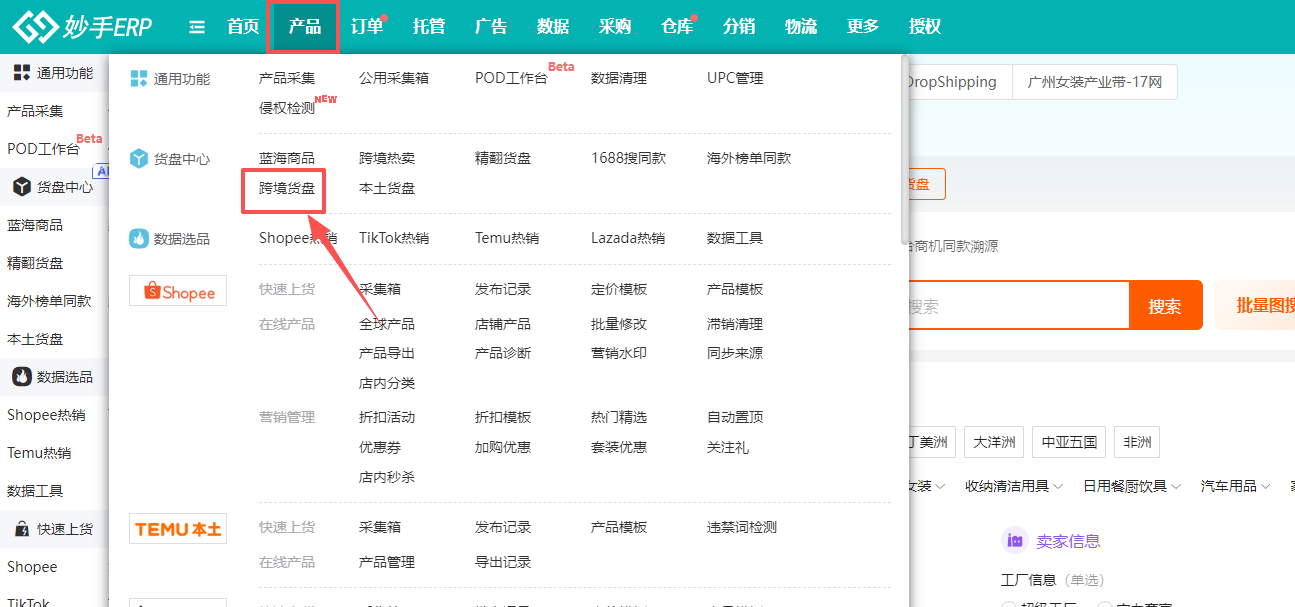Click the Shopee logo in the product menu
Viewport: 1295px width, 607px height.
(x=178, y=292)
